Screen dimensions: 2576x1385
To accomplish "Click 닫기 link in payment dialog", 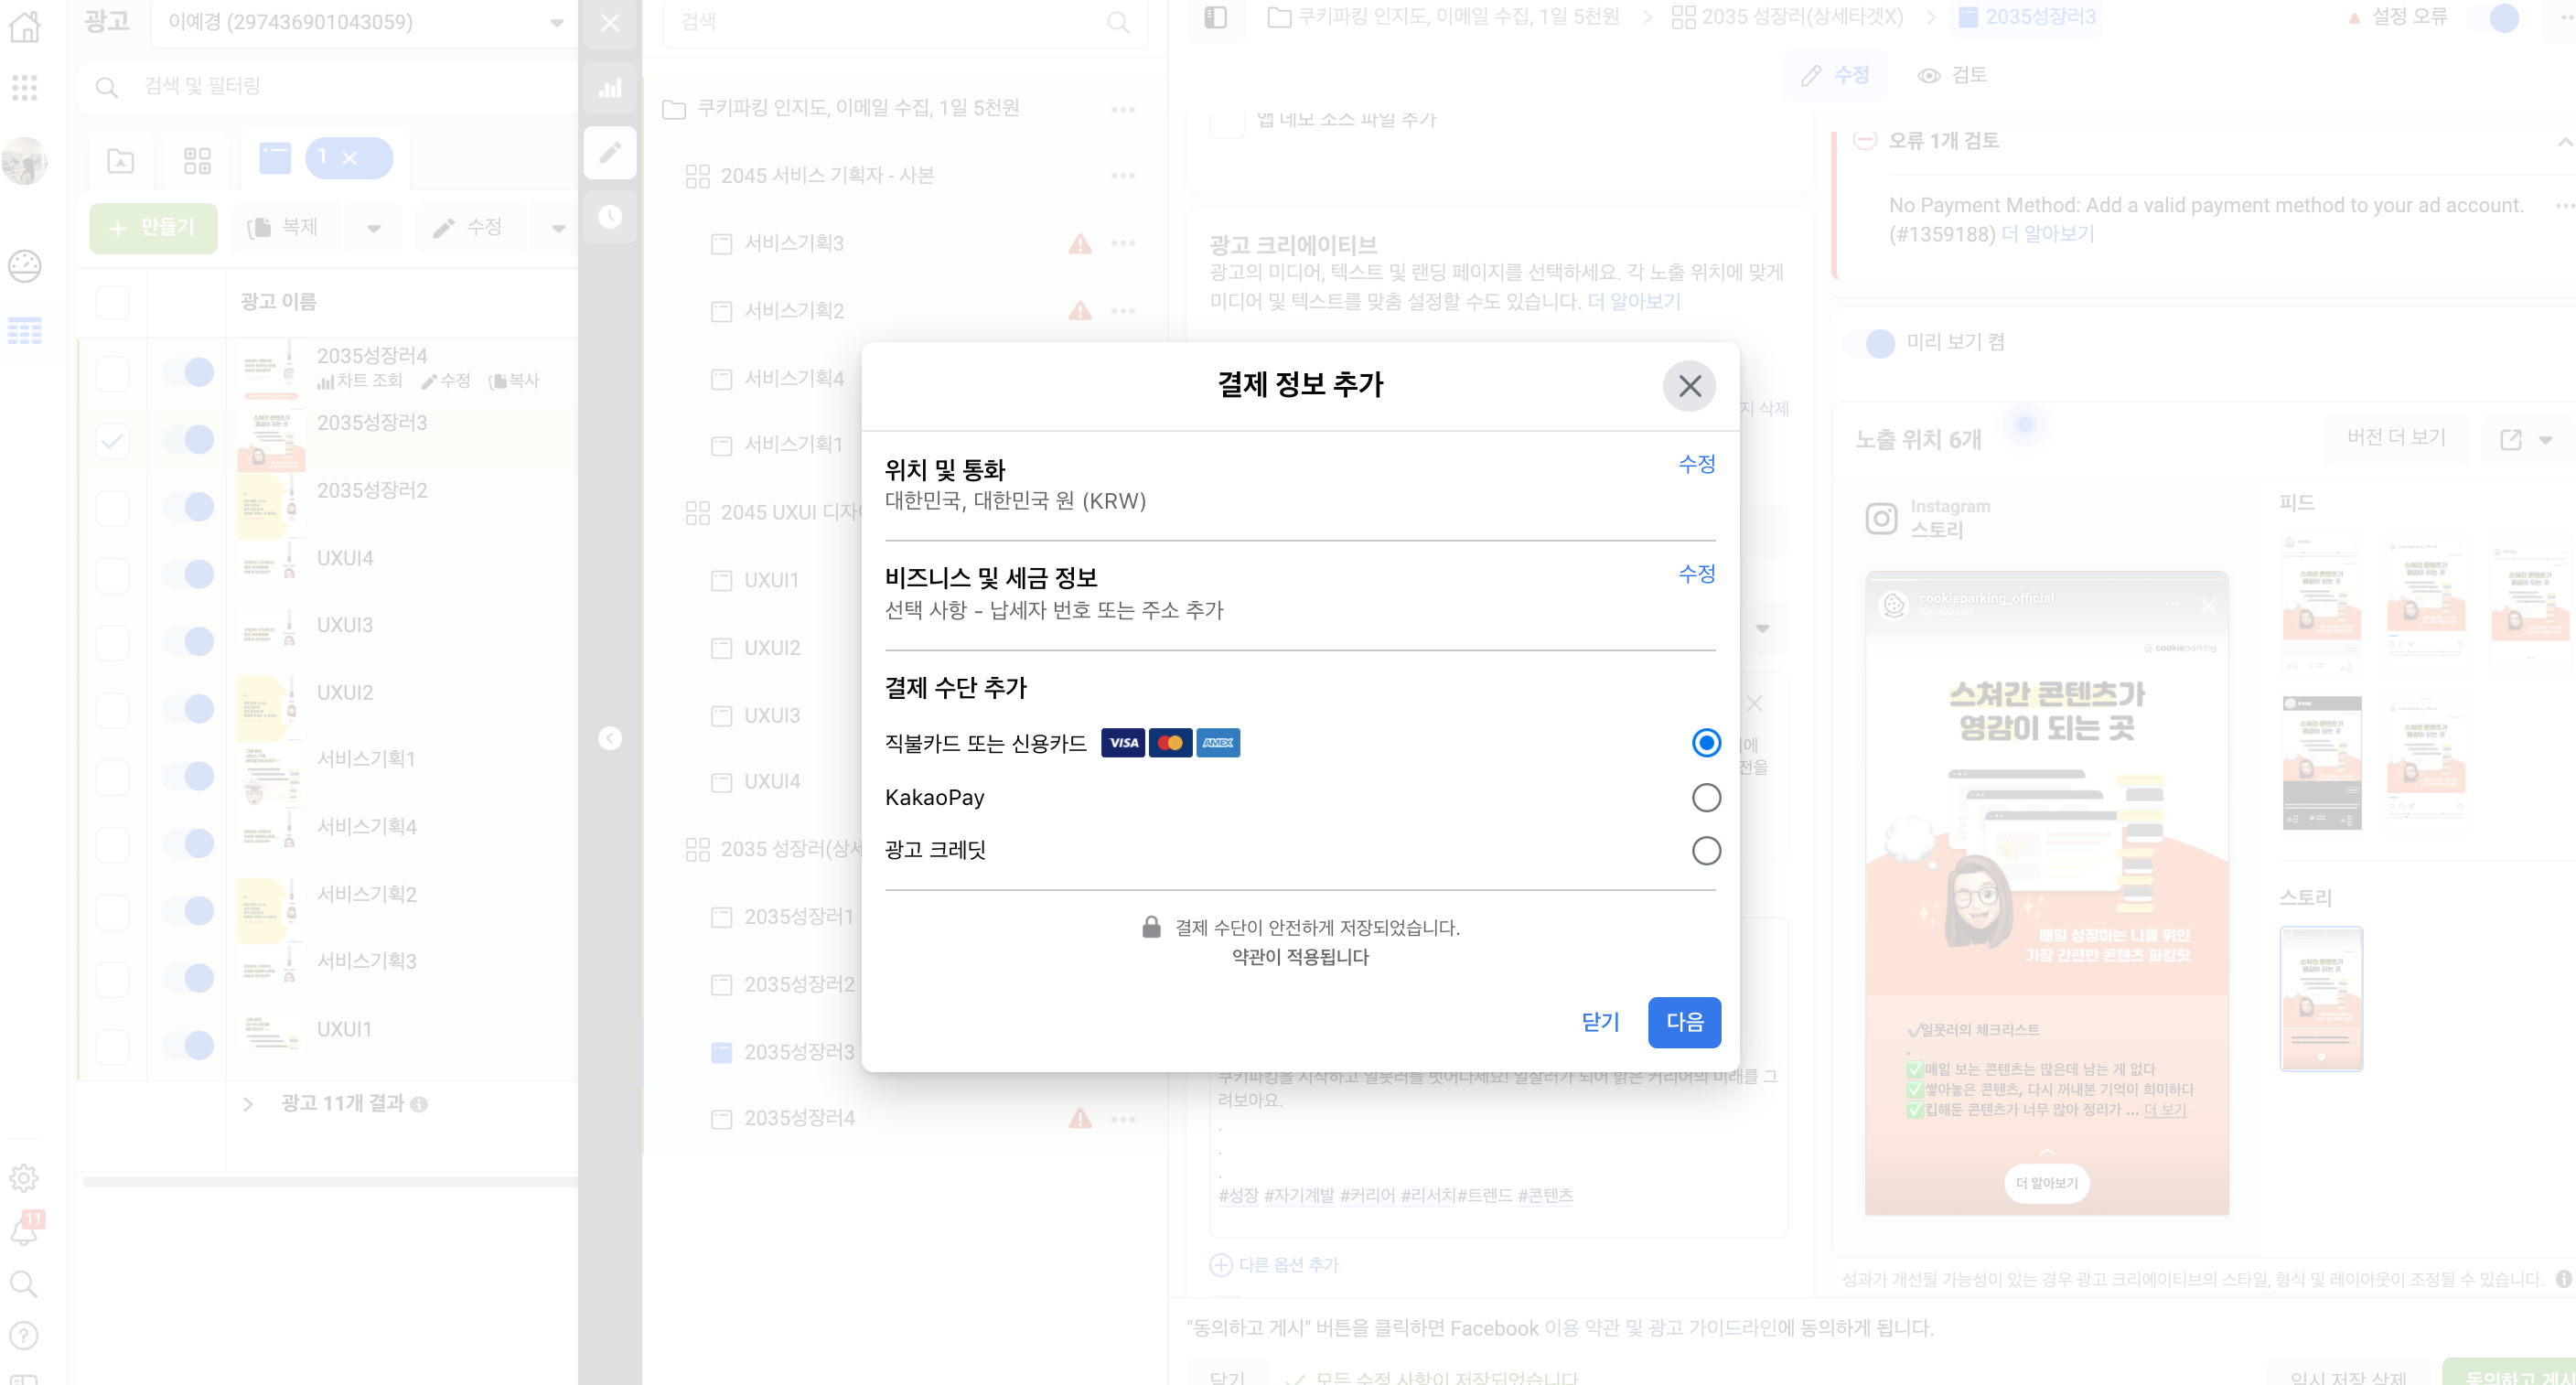I will (x=1599, y=1021).
